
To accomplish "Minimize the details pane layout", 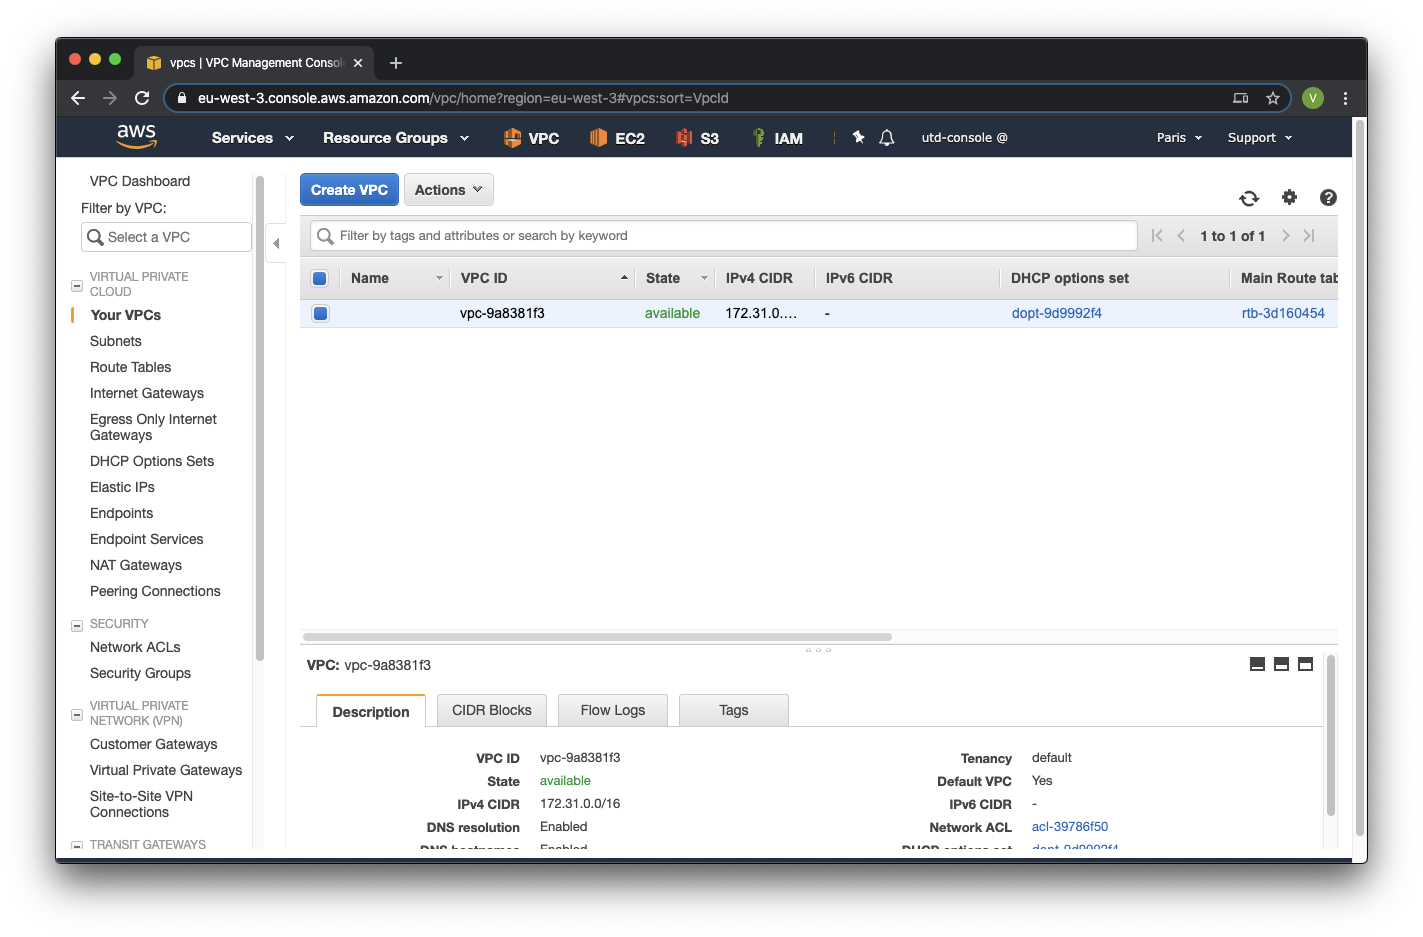I will (x=1257, y=664).
